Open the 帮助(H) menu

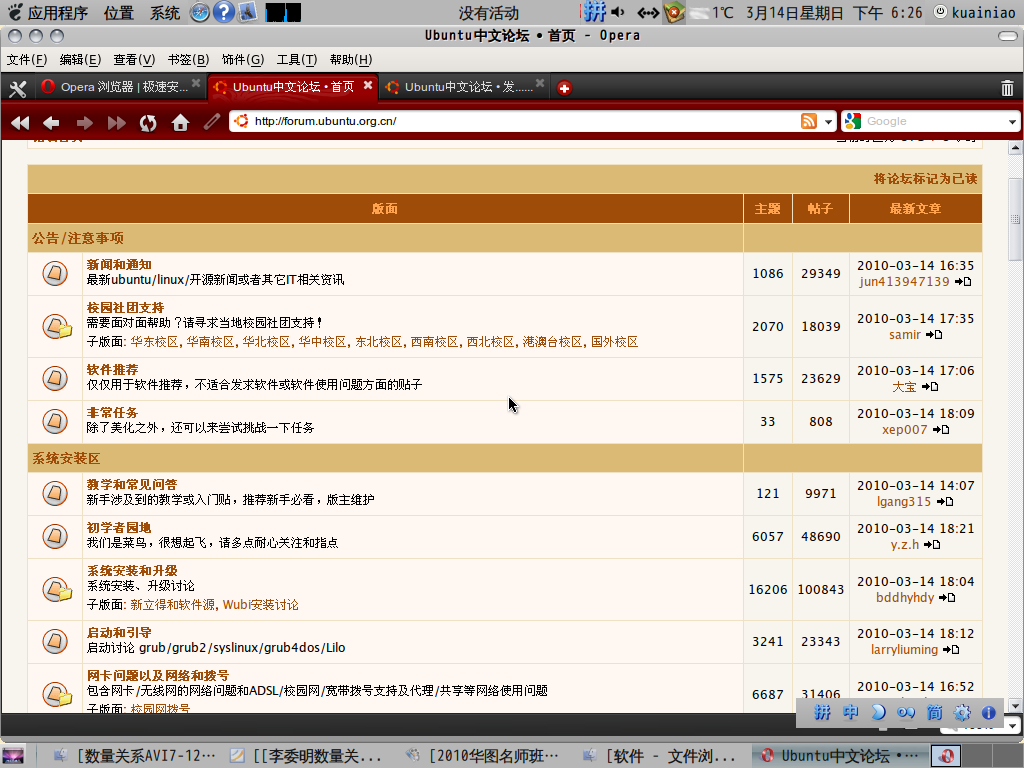coord(351,60)
